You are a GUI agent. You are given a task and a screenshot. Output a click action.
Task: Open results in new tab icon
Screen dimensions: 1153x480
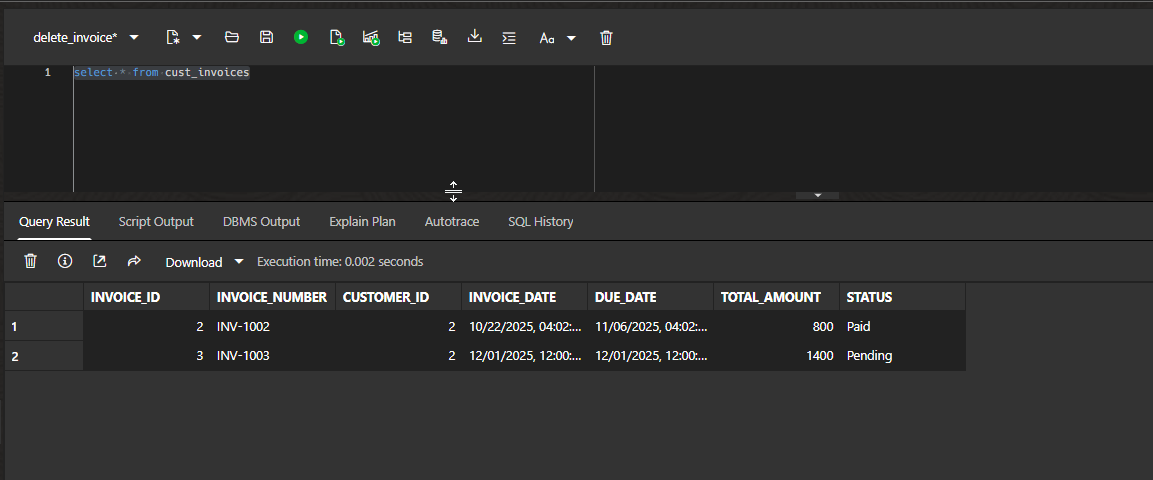click(x=99, y=261)
